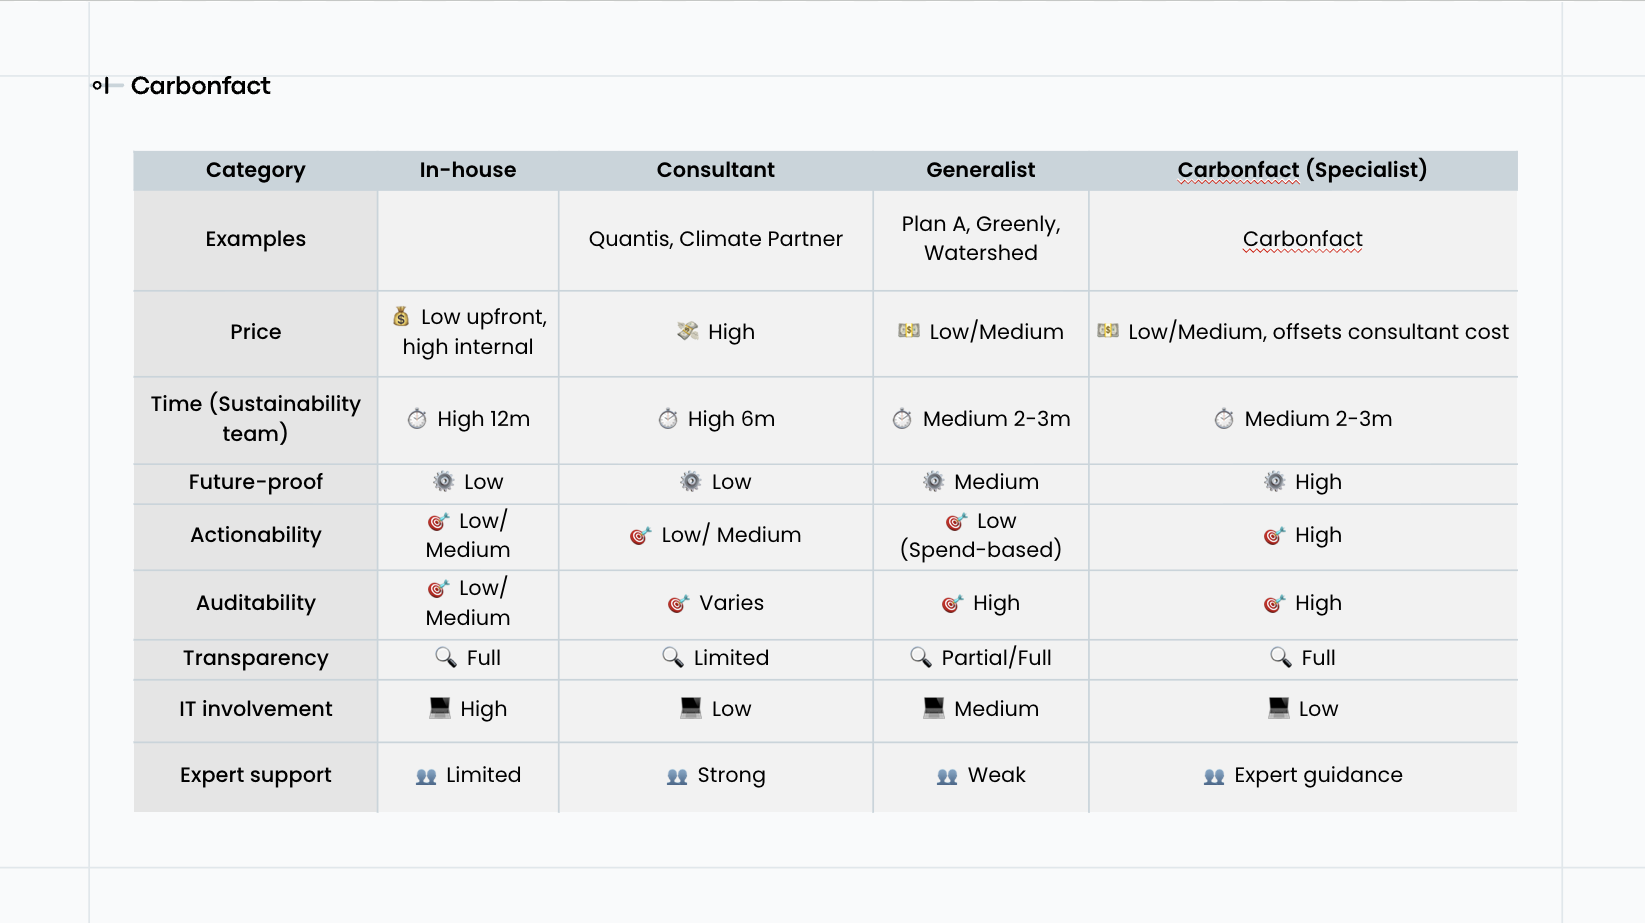
Task: Click the target icon beside Varies
Action: click(x=678, y=604)
